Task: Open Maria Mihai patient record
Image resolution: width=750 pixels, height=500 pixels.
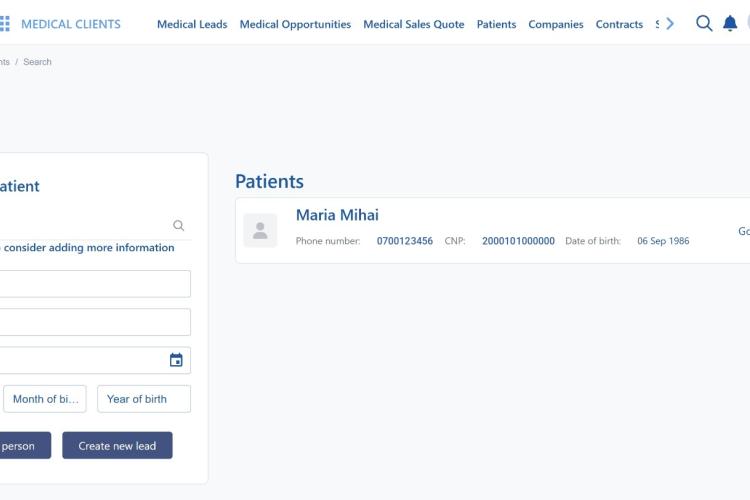Action: (337, 215)
